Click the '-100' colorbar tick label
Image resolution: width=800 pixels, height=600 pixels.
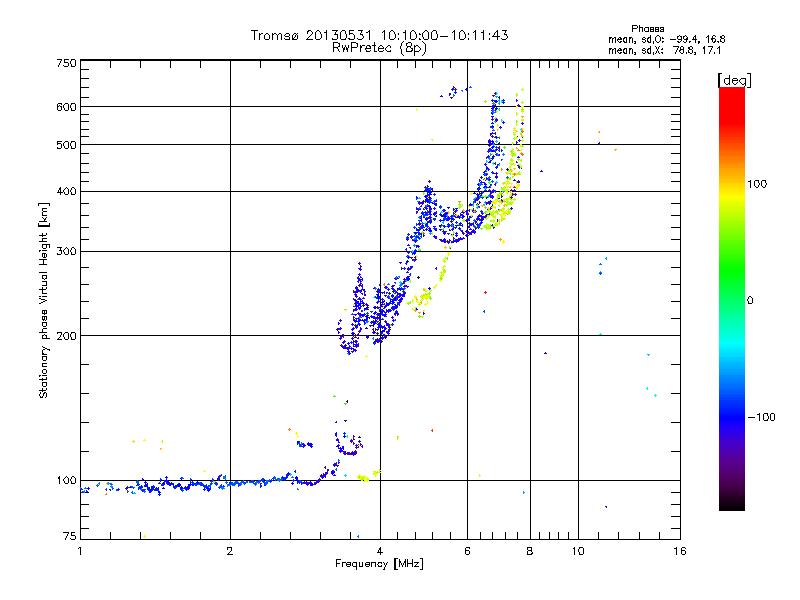tap(761, 417)
